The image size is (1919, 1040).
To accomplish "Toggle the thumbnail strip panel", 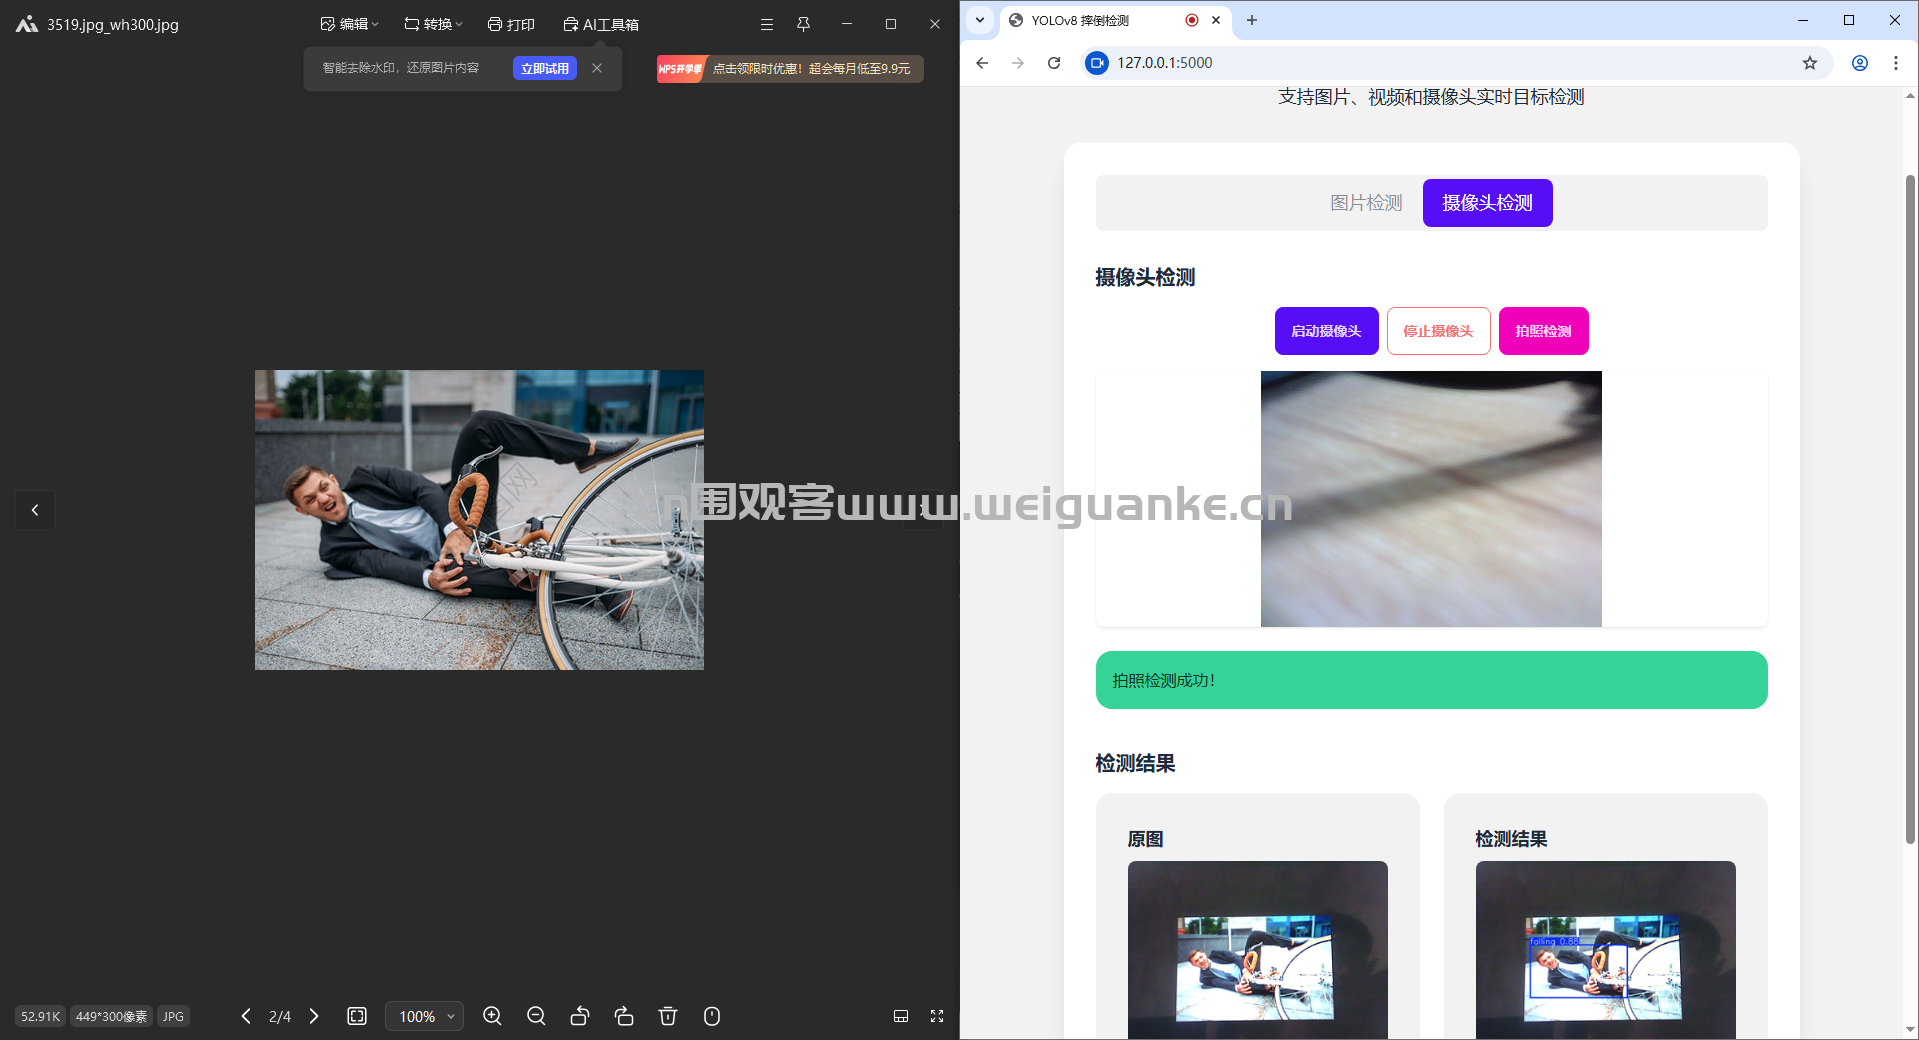I will point(901,1016).
